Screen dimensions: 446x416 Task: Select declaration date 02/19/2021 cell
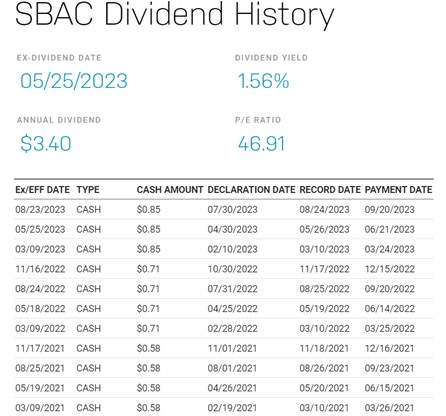pos(232,408)
